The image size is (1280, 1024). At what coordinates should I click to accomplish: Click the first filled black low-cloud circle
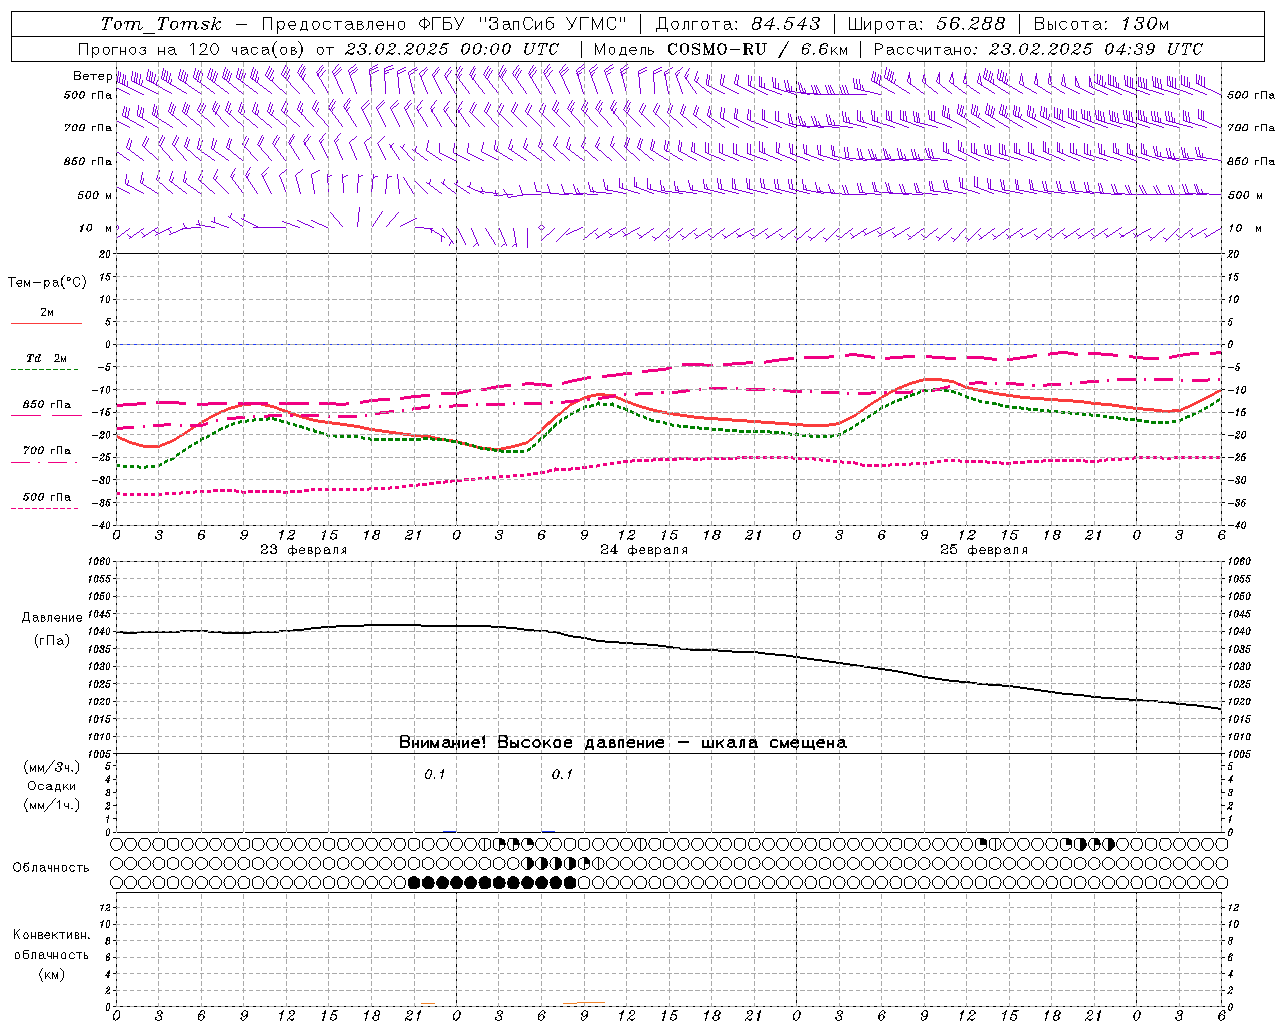click(x=414, y=882)
